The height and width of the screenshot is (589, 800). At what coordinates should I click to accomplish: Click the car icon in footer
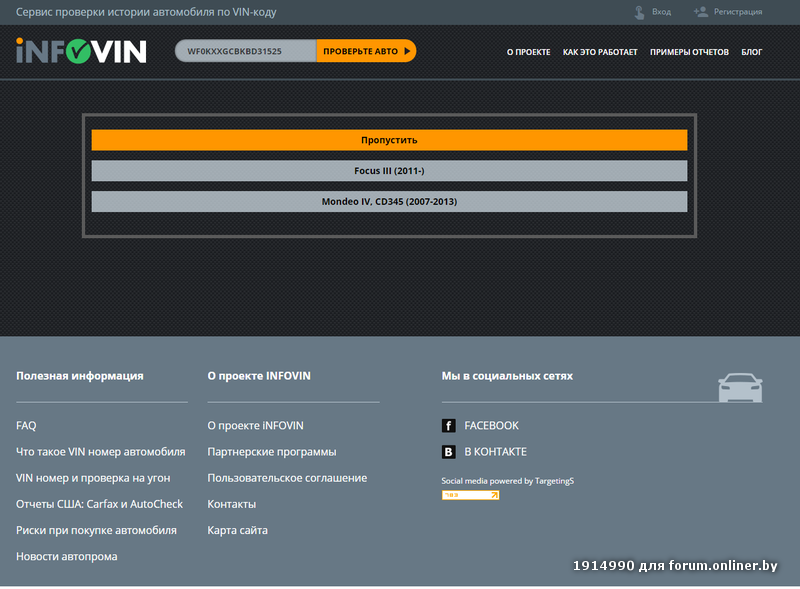coord(740,387)
